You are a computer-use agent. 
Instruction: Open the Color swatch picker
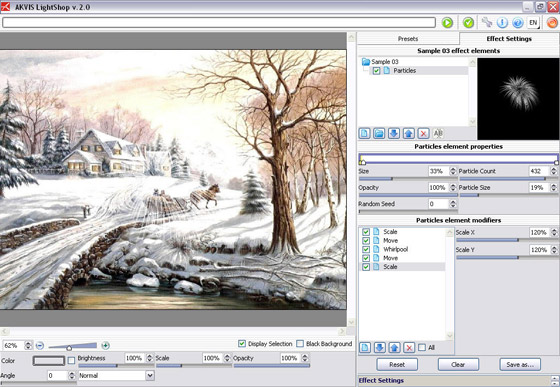click(49, 361)
